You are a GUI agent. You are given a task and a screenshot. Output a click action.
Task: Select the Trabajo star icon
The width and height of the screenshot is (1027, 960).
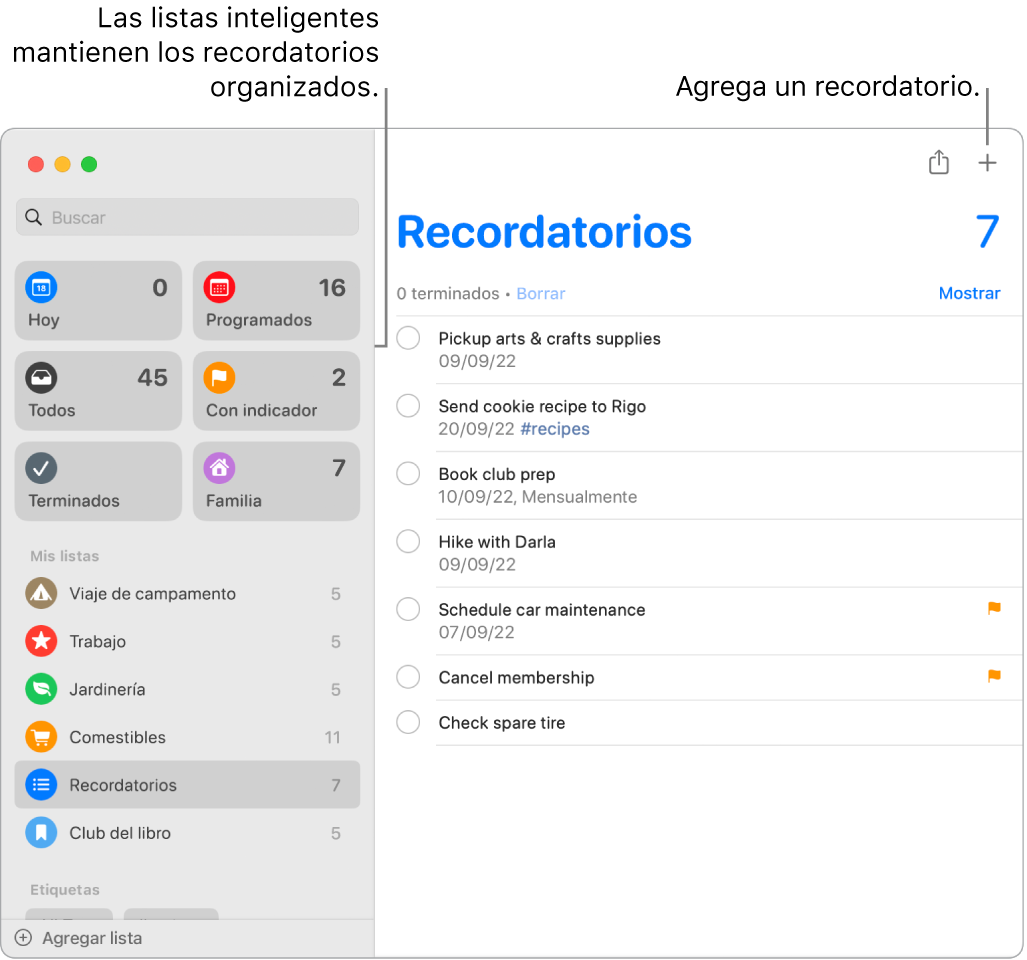tap(40, 641)
